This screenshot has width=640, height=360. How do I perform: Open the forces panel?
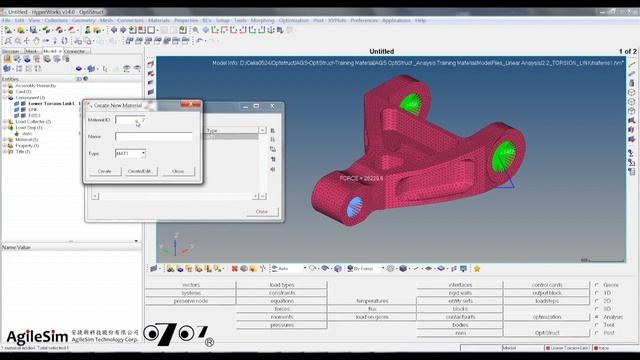coord(282,309)
